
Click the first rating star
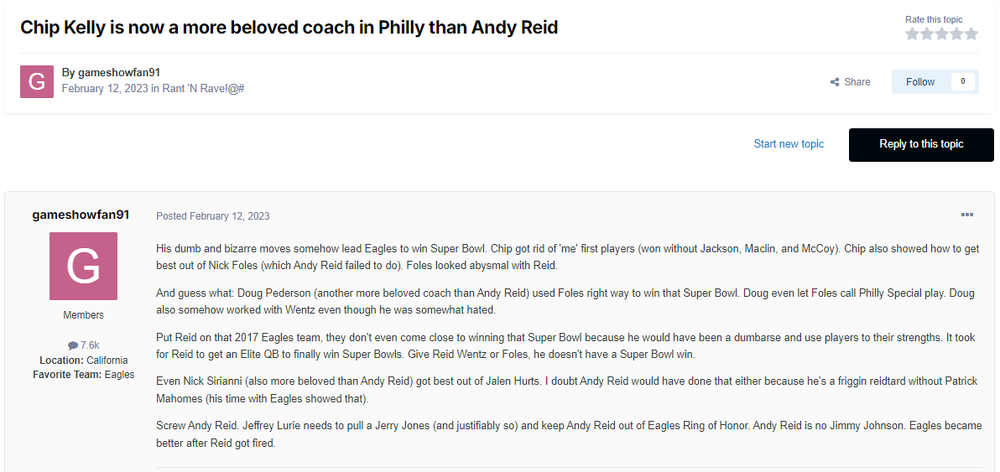click(912, 34)
